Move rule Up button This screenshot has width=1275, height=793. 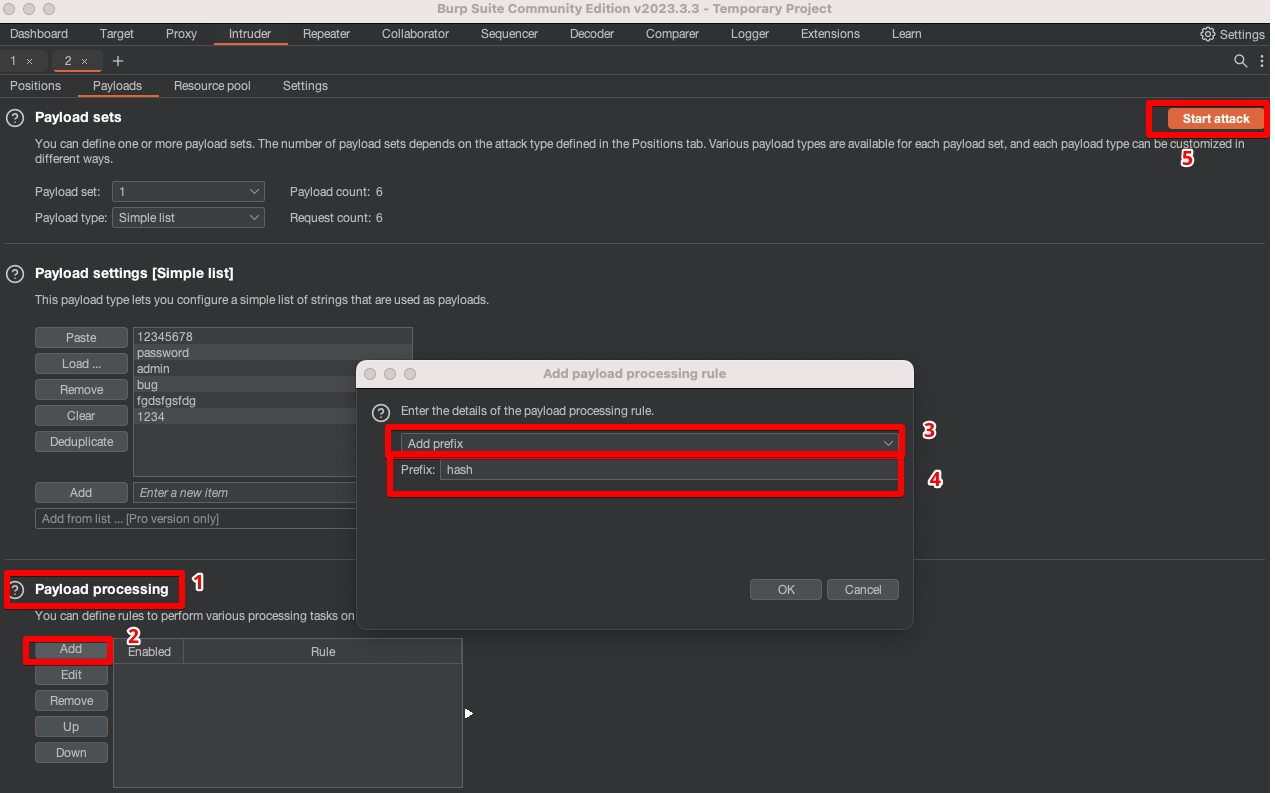(x=71, y=727)
